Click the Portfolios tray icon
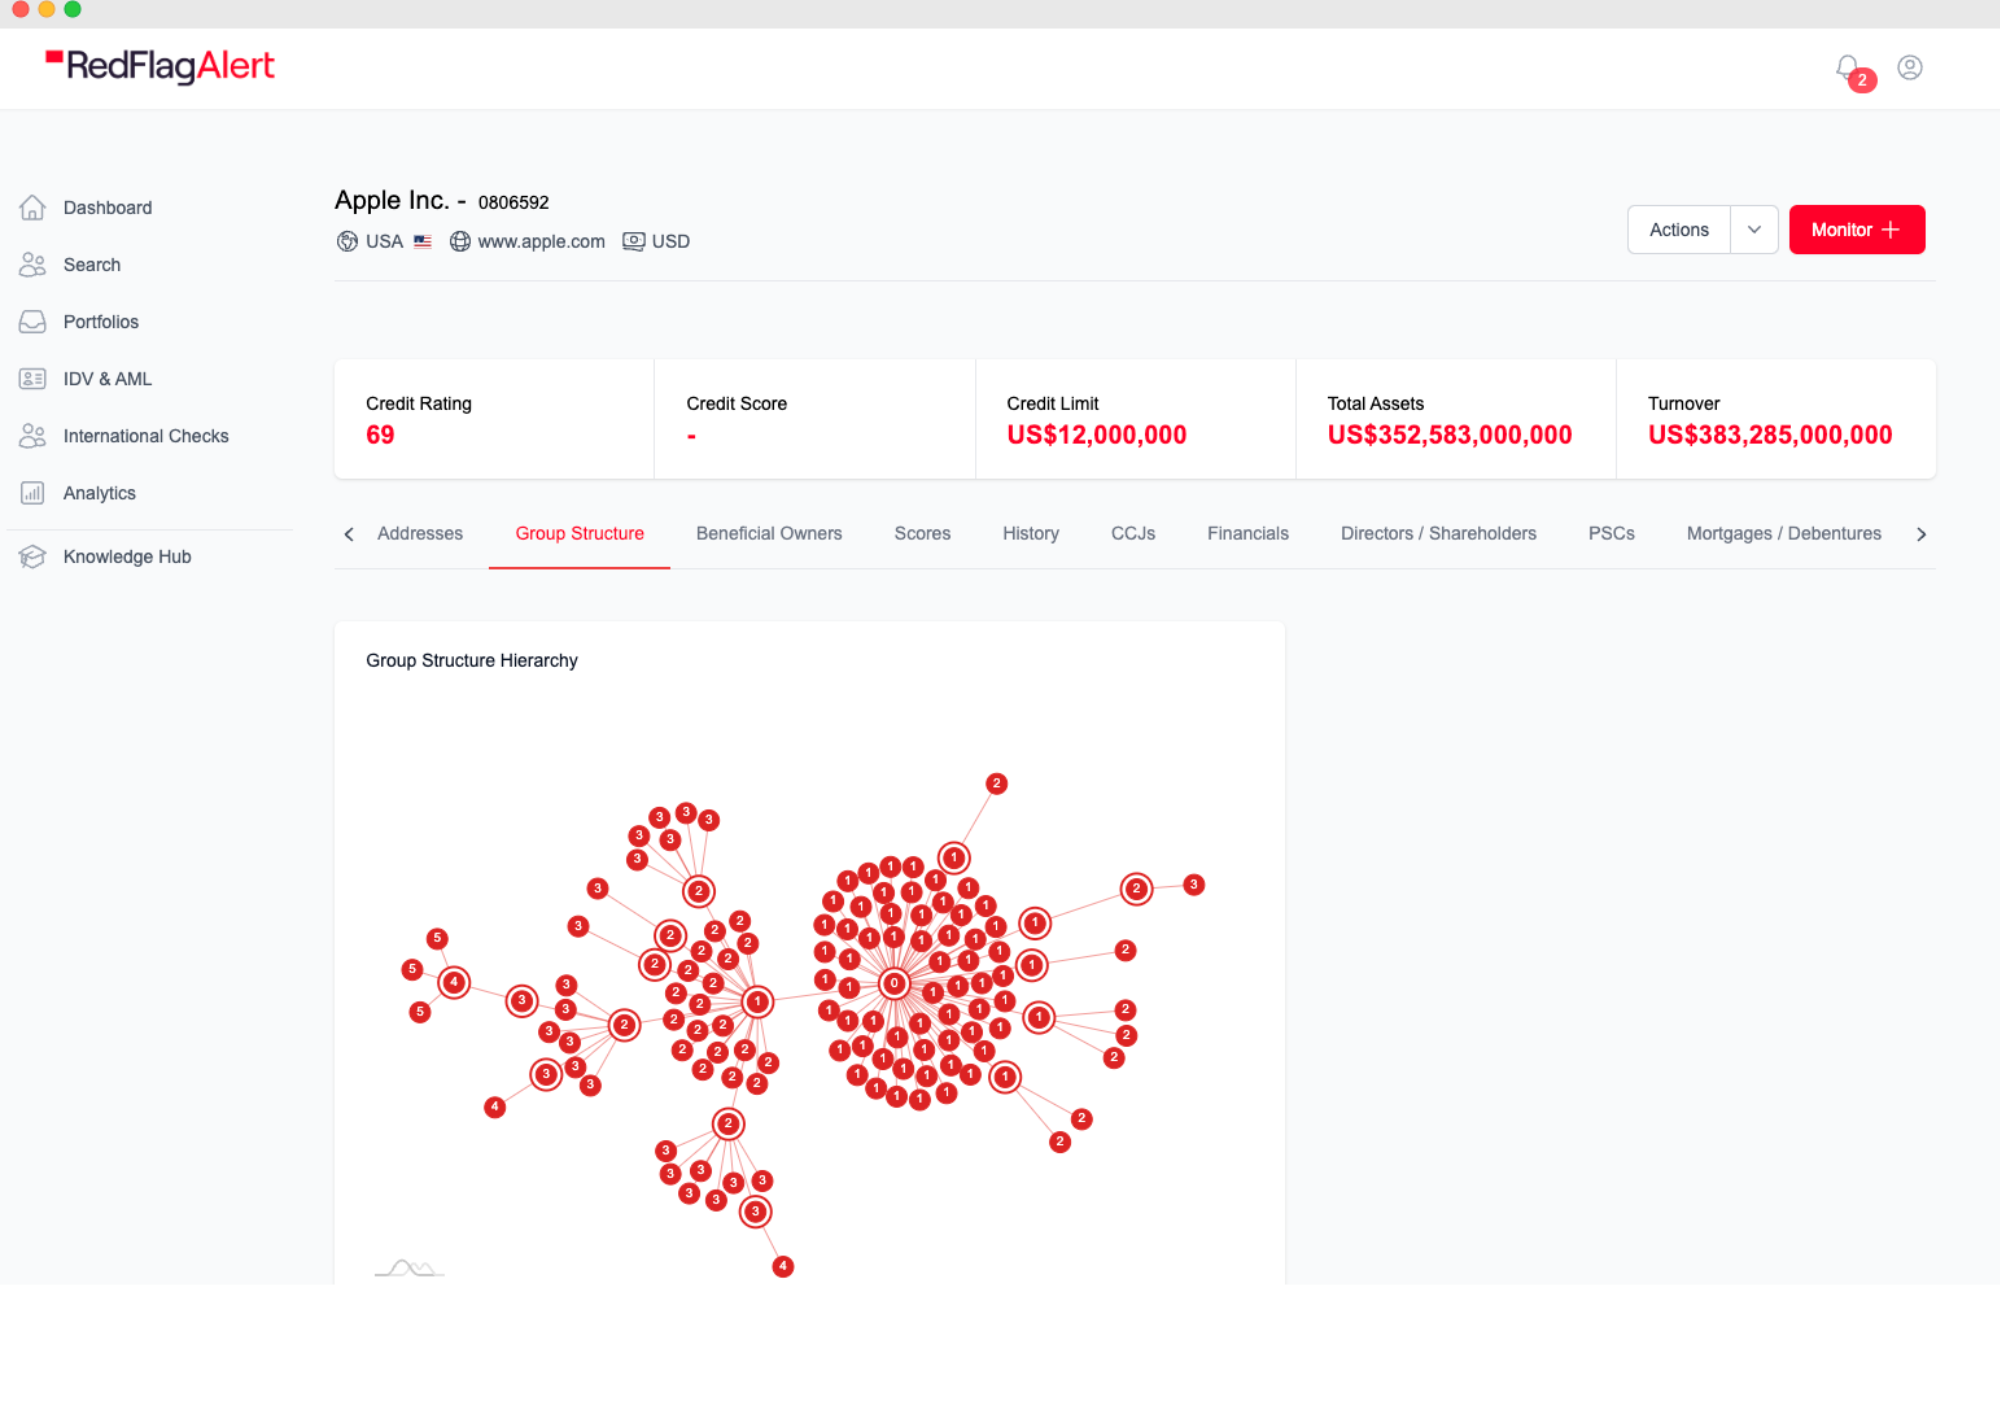 click(33, 321)
